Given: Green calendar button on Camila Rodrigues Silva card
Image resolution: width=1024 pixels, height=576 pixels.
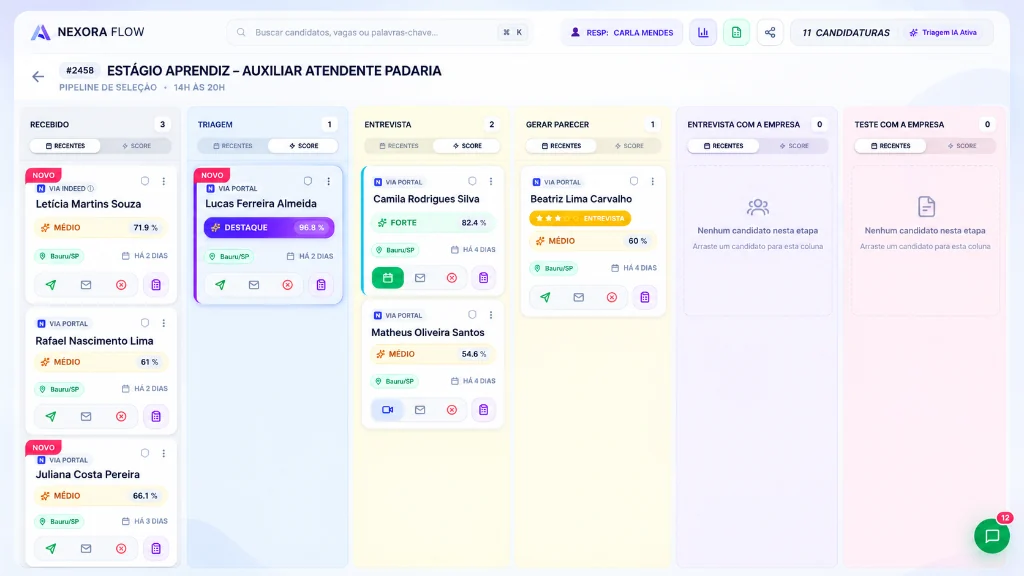Looking at the screenshot, I should coord(387,278).
